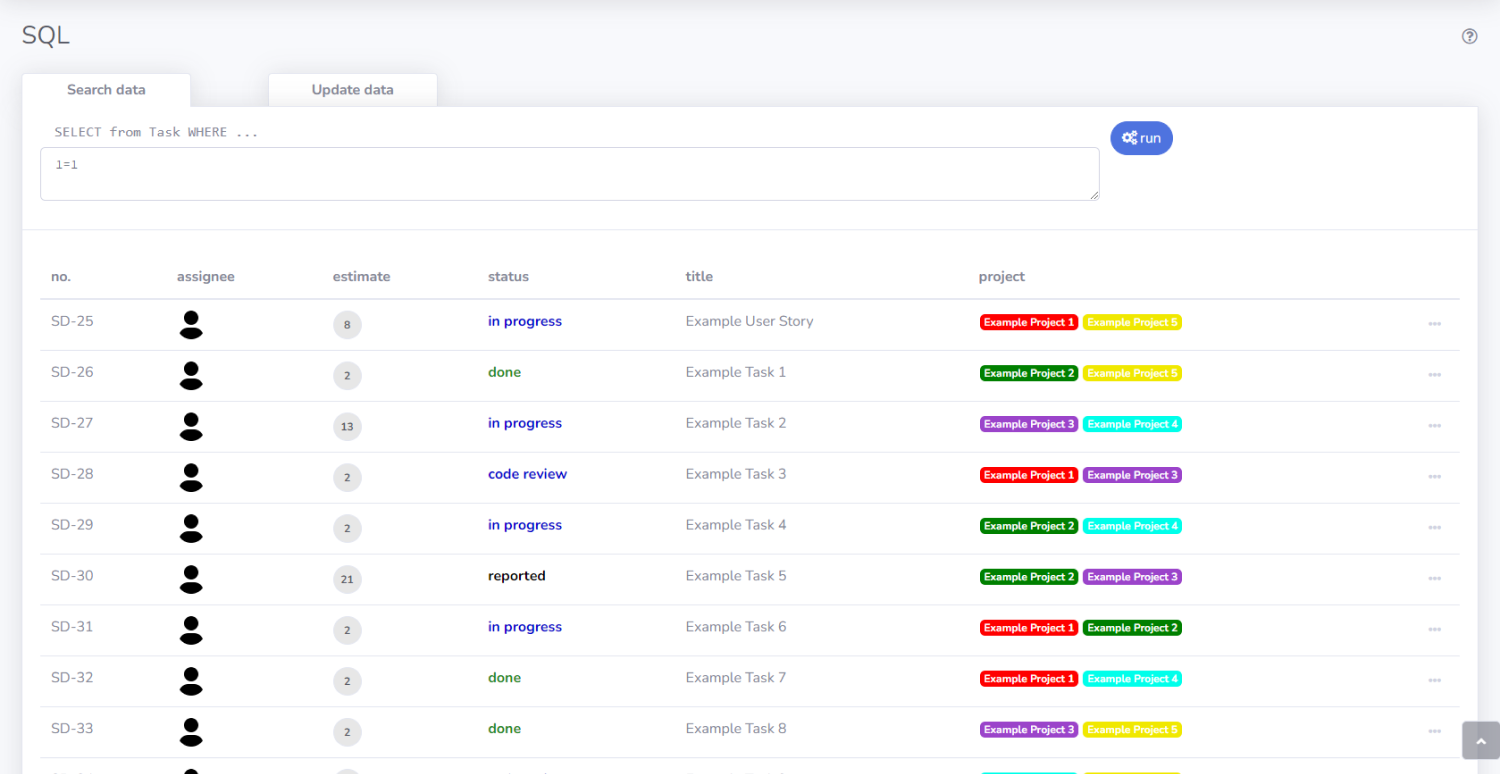Click assignee avatar in SD-33 row

tap(191, 733)
